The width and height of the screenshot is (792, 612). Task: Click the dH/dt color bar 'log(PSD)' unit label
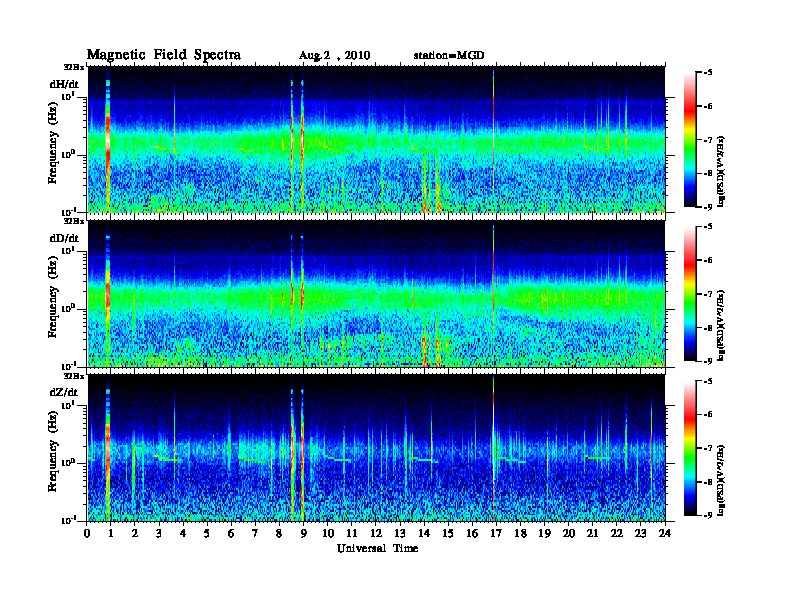720,171
